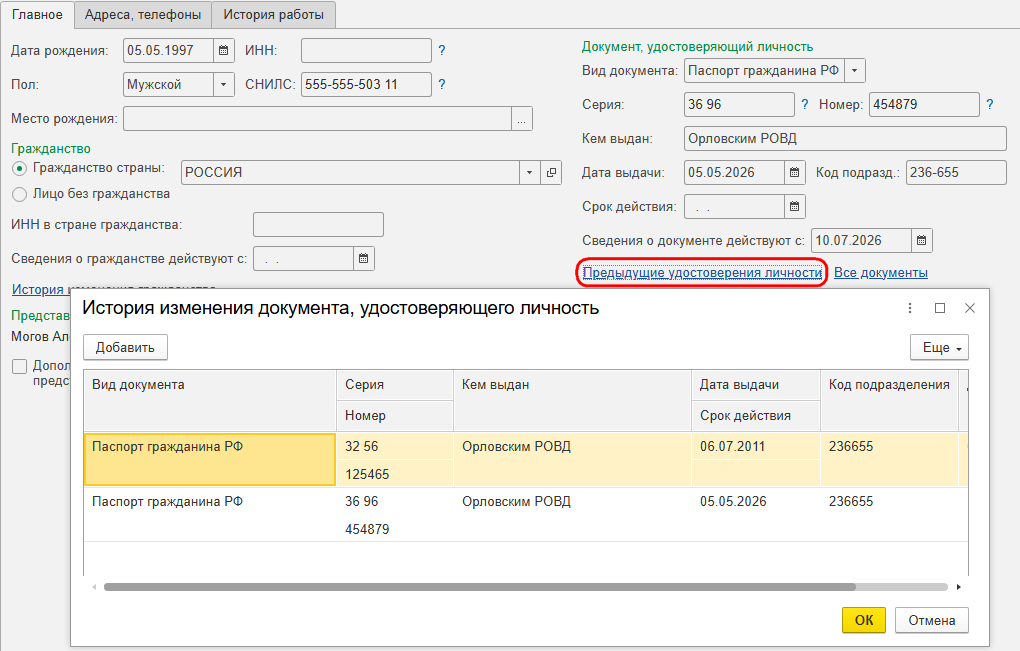Screen dimensions: 1020x651
Task: Switch to the История работы tab
Action: (x=273, y=14)
